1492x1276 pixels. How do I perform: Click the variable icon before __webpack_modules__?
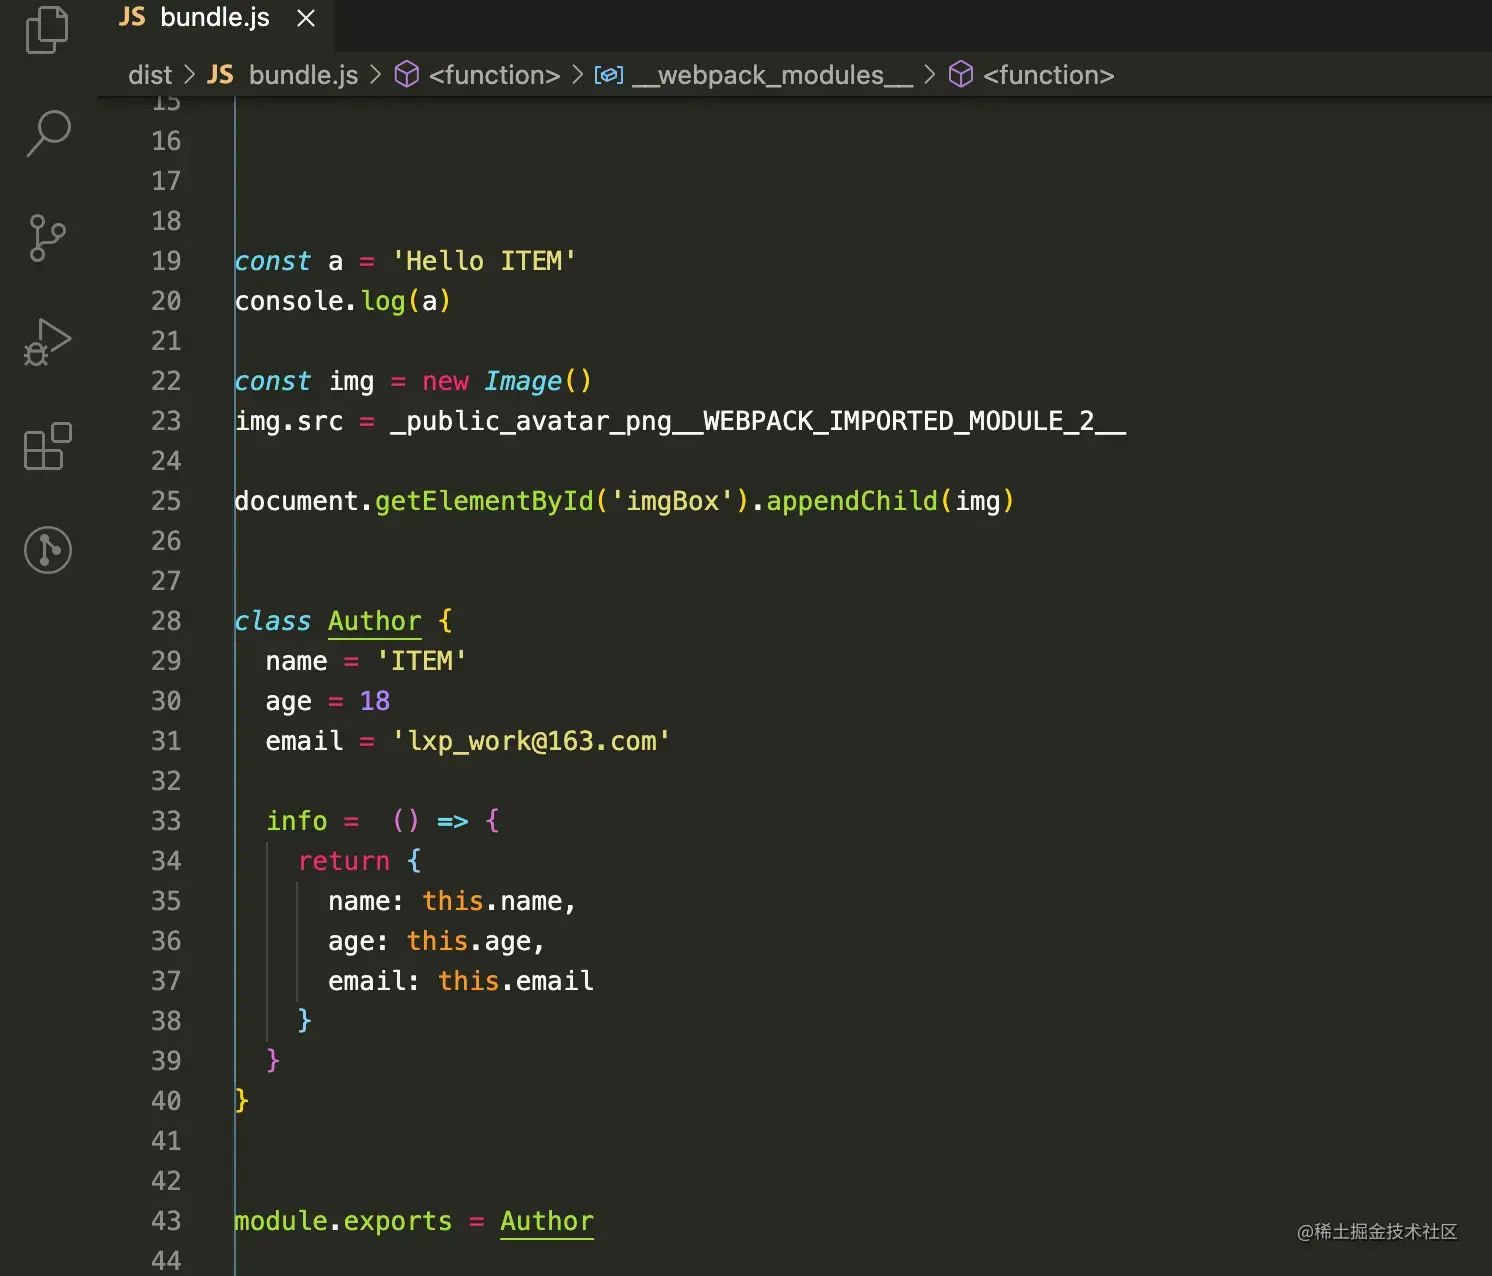pos(609,75)
